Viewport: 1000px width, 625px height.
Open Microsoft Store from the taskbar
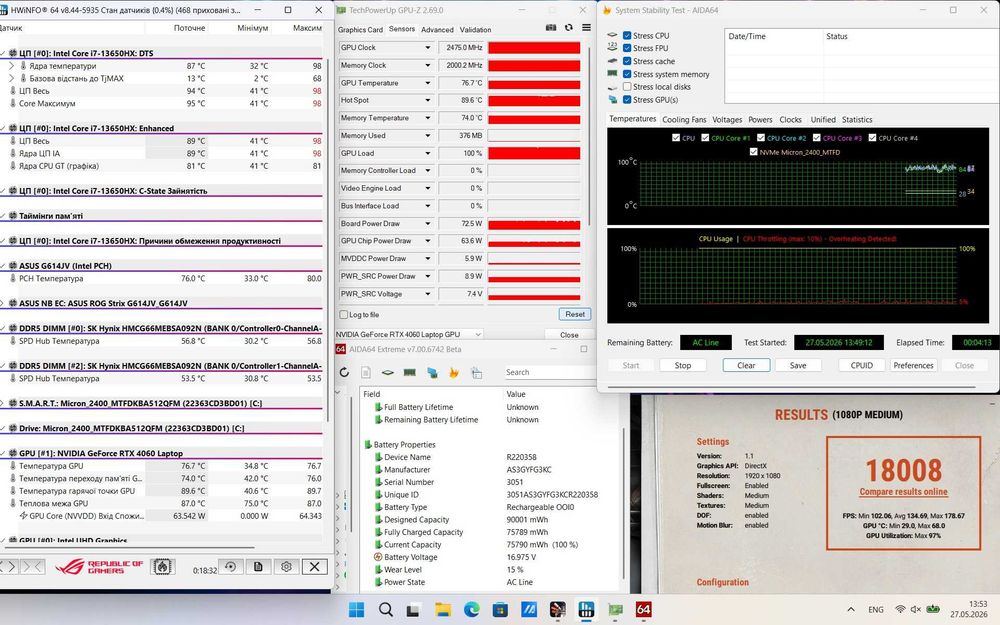pyautogui.click(x=500, y=610)
